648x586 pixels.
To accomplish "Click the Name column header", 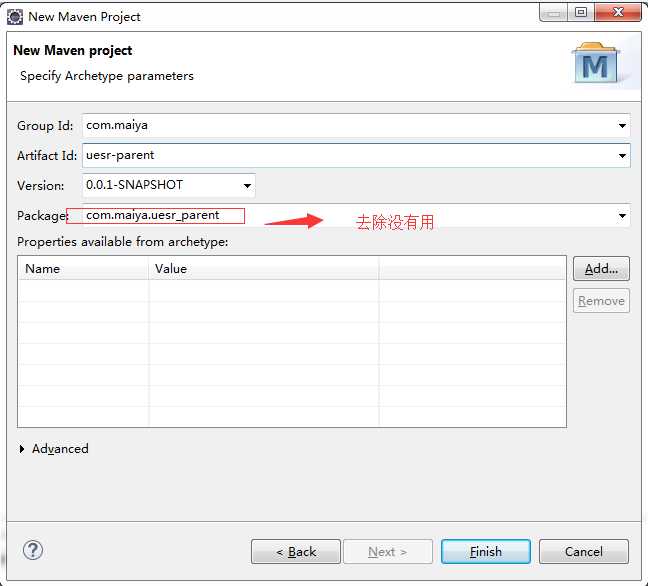I will click(83, 269).
